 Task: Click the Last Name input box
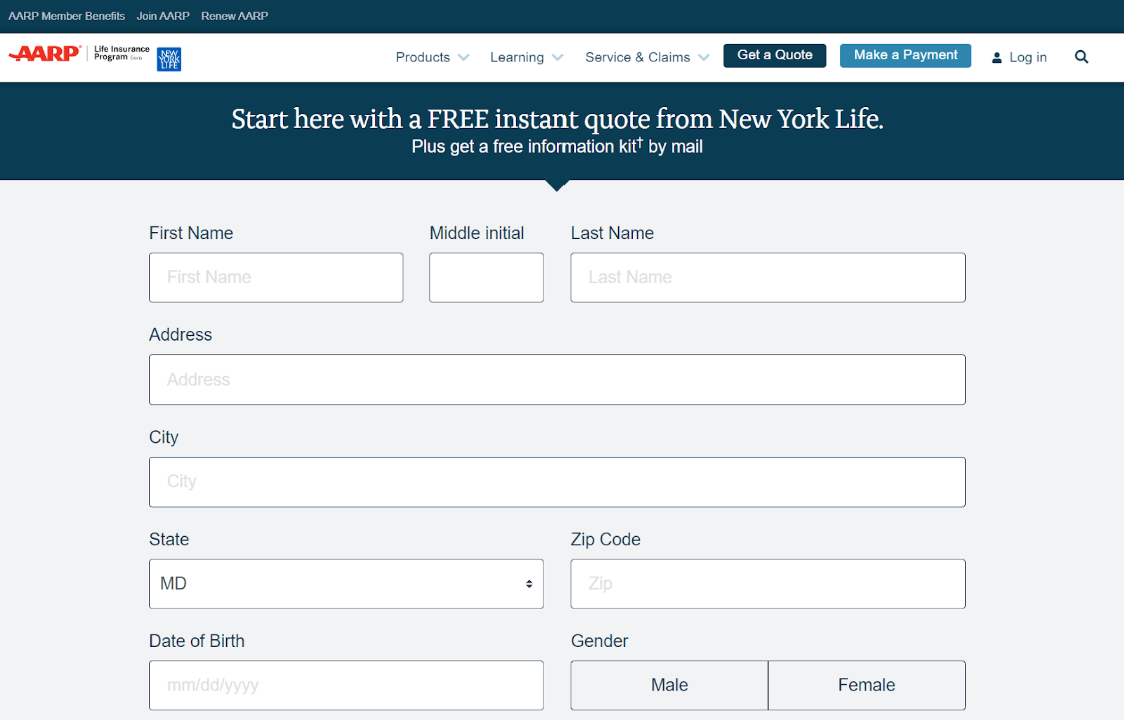(x=767, y=278)
